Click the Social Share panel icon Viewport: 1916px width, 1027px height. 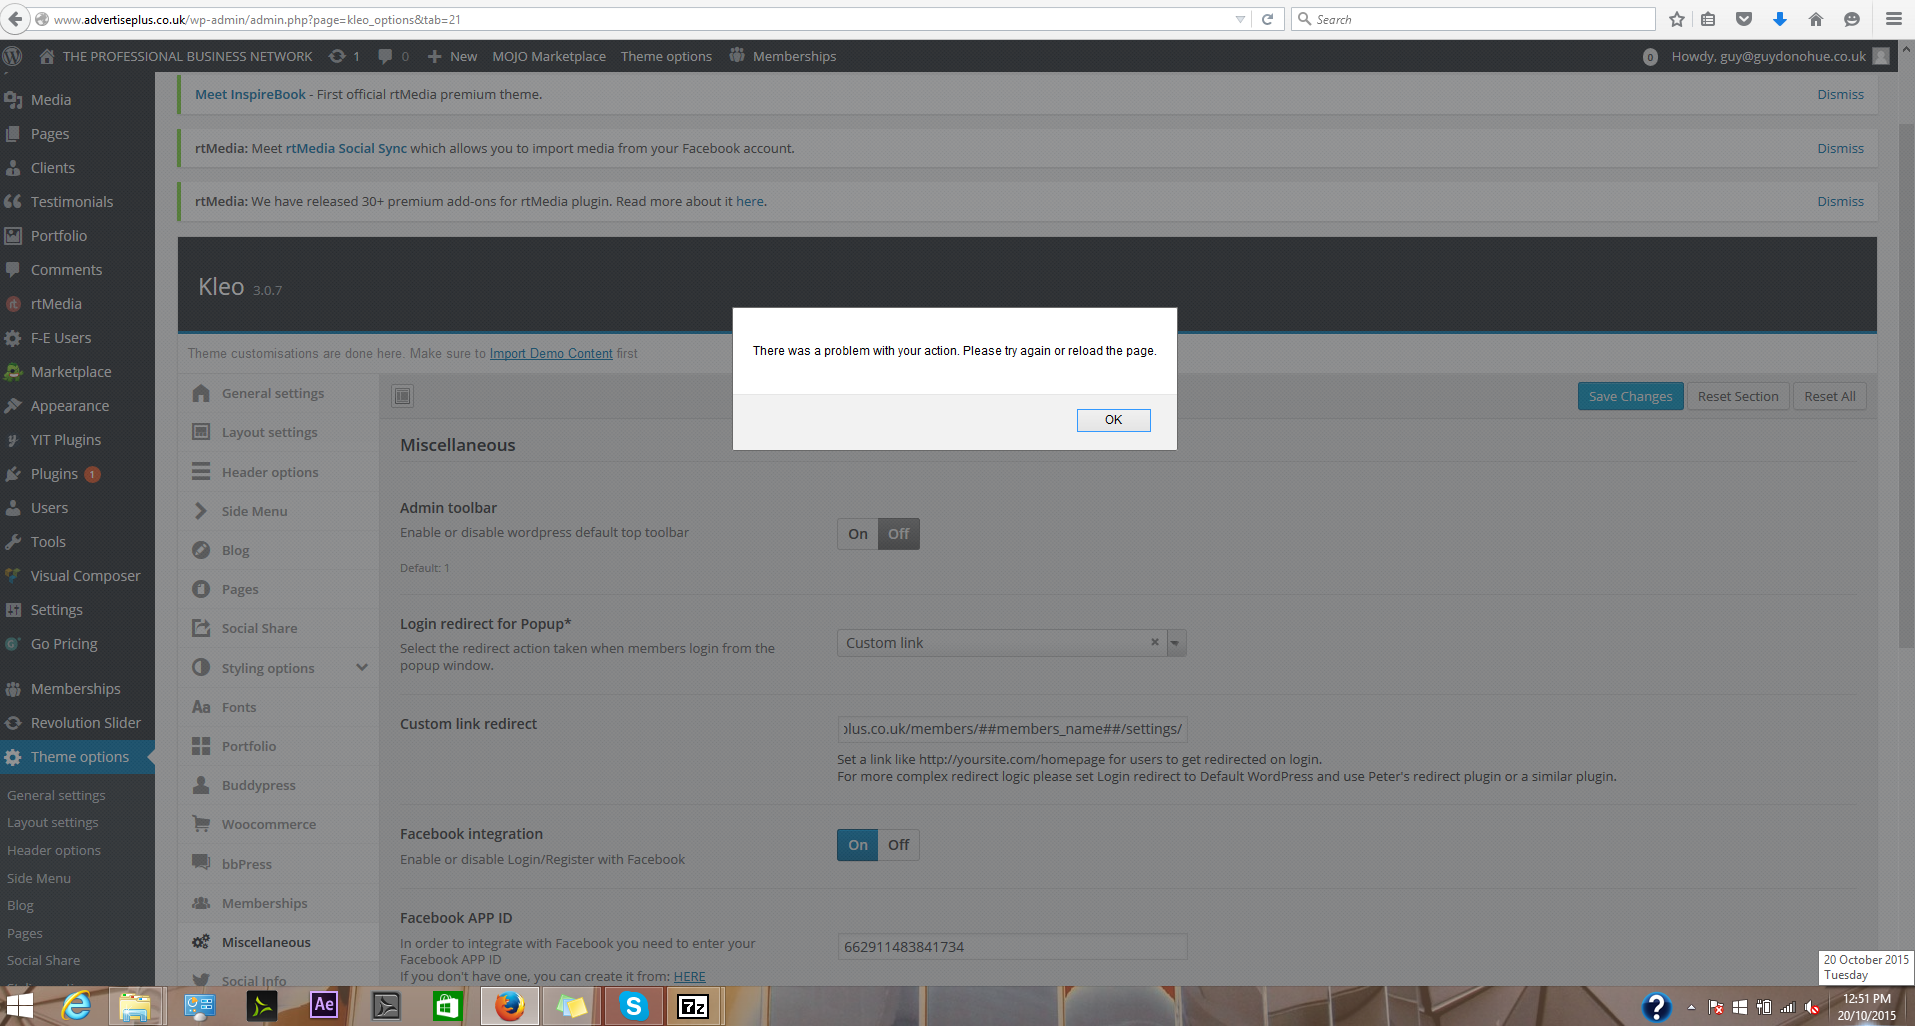point(201,628)
